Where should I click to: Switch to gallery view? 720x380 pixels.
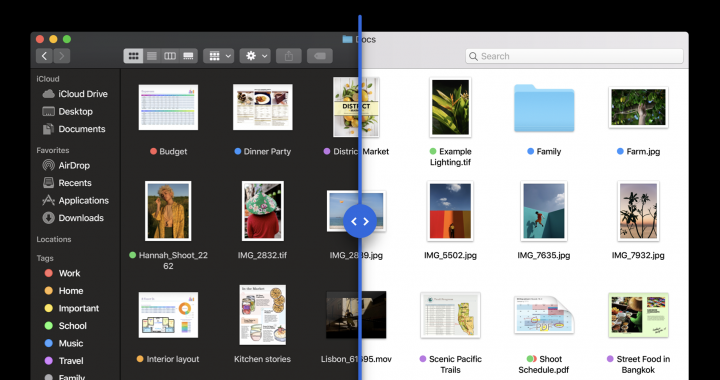pyautogui.click(x=188, y=56)
